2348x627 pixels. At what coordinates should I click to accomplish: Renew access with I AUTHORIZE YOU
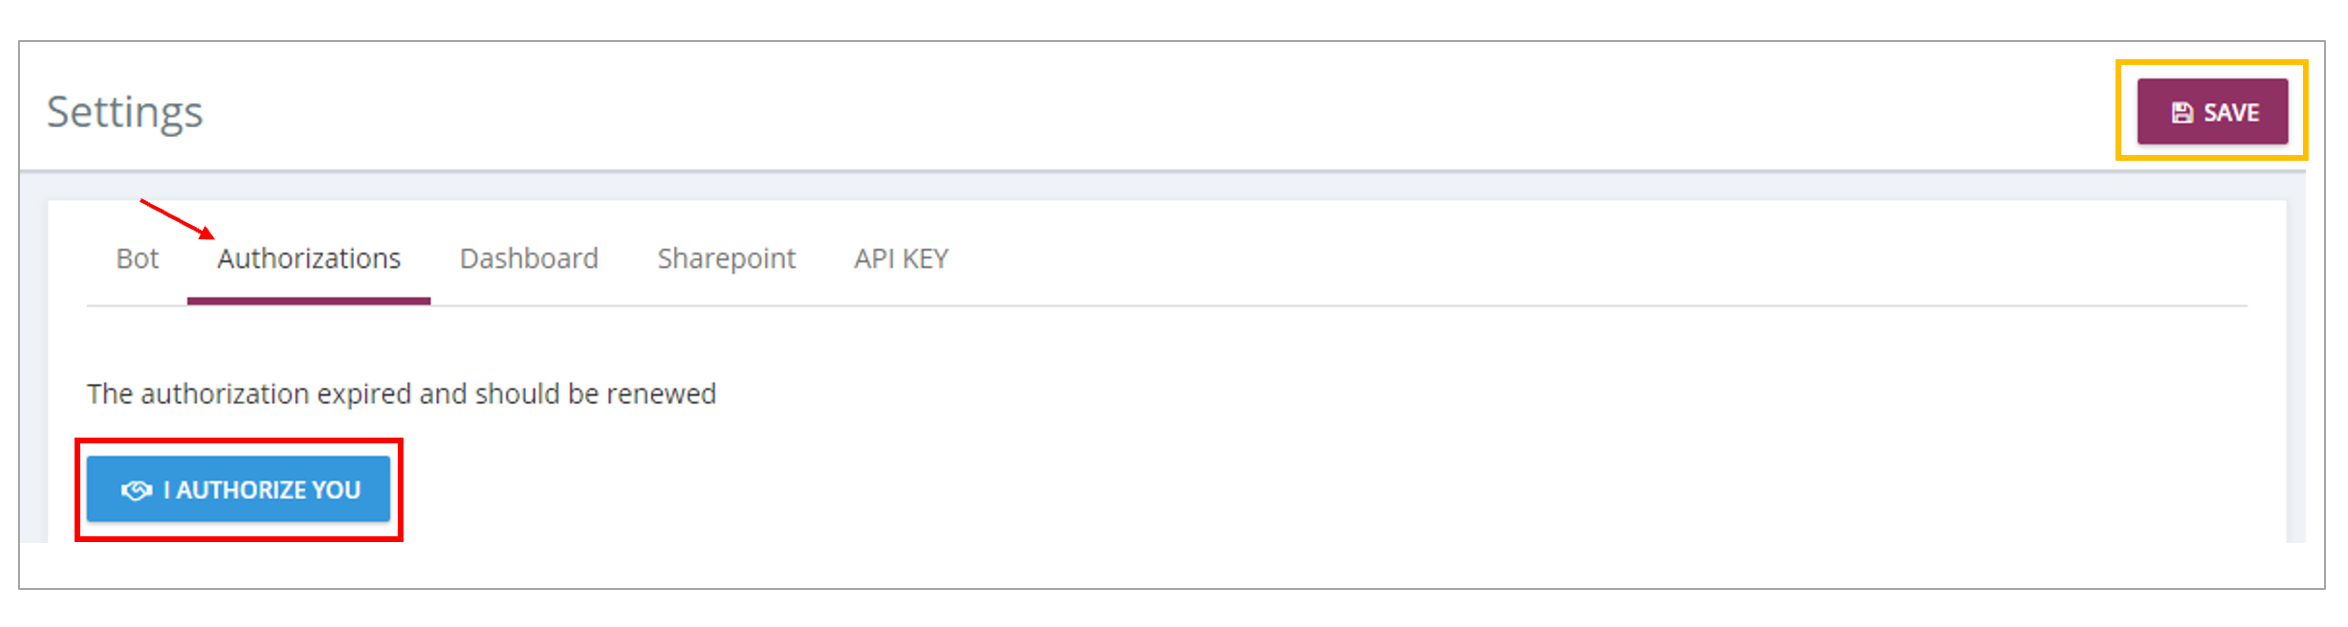(x=238, y=489)
